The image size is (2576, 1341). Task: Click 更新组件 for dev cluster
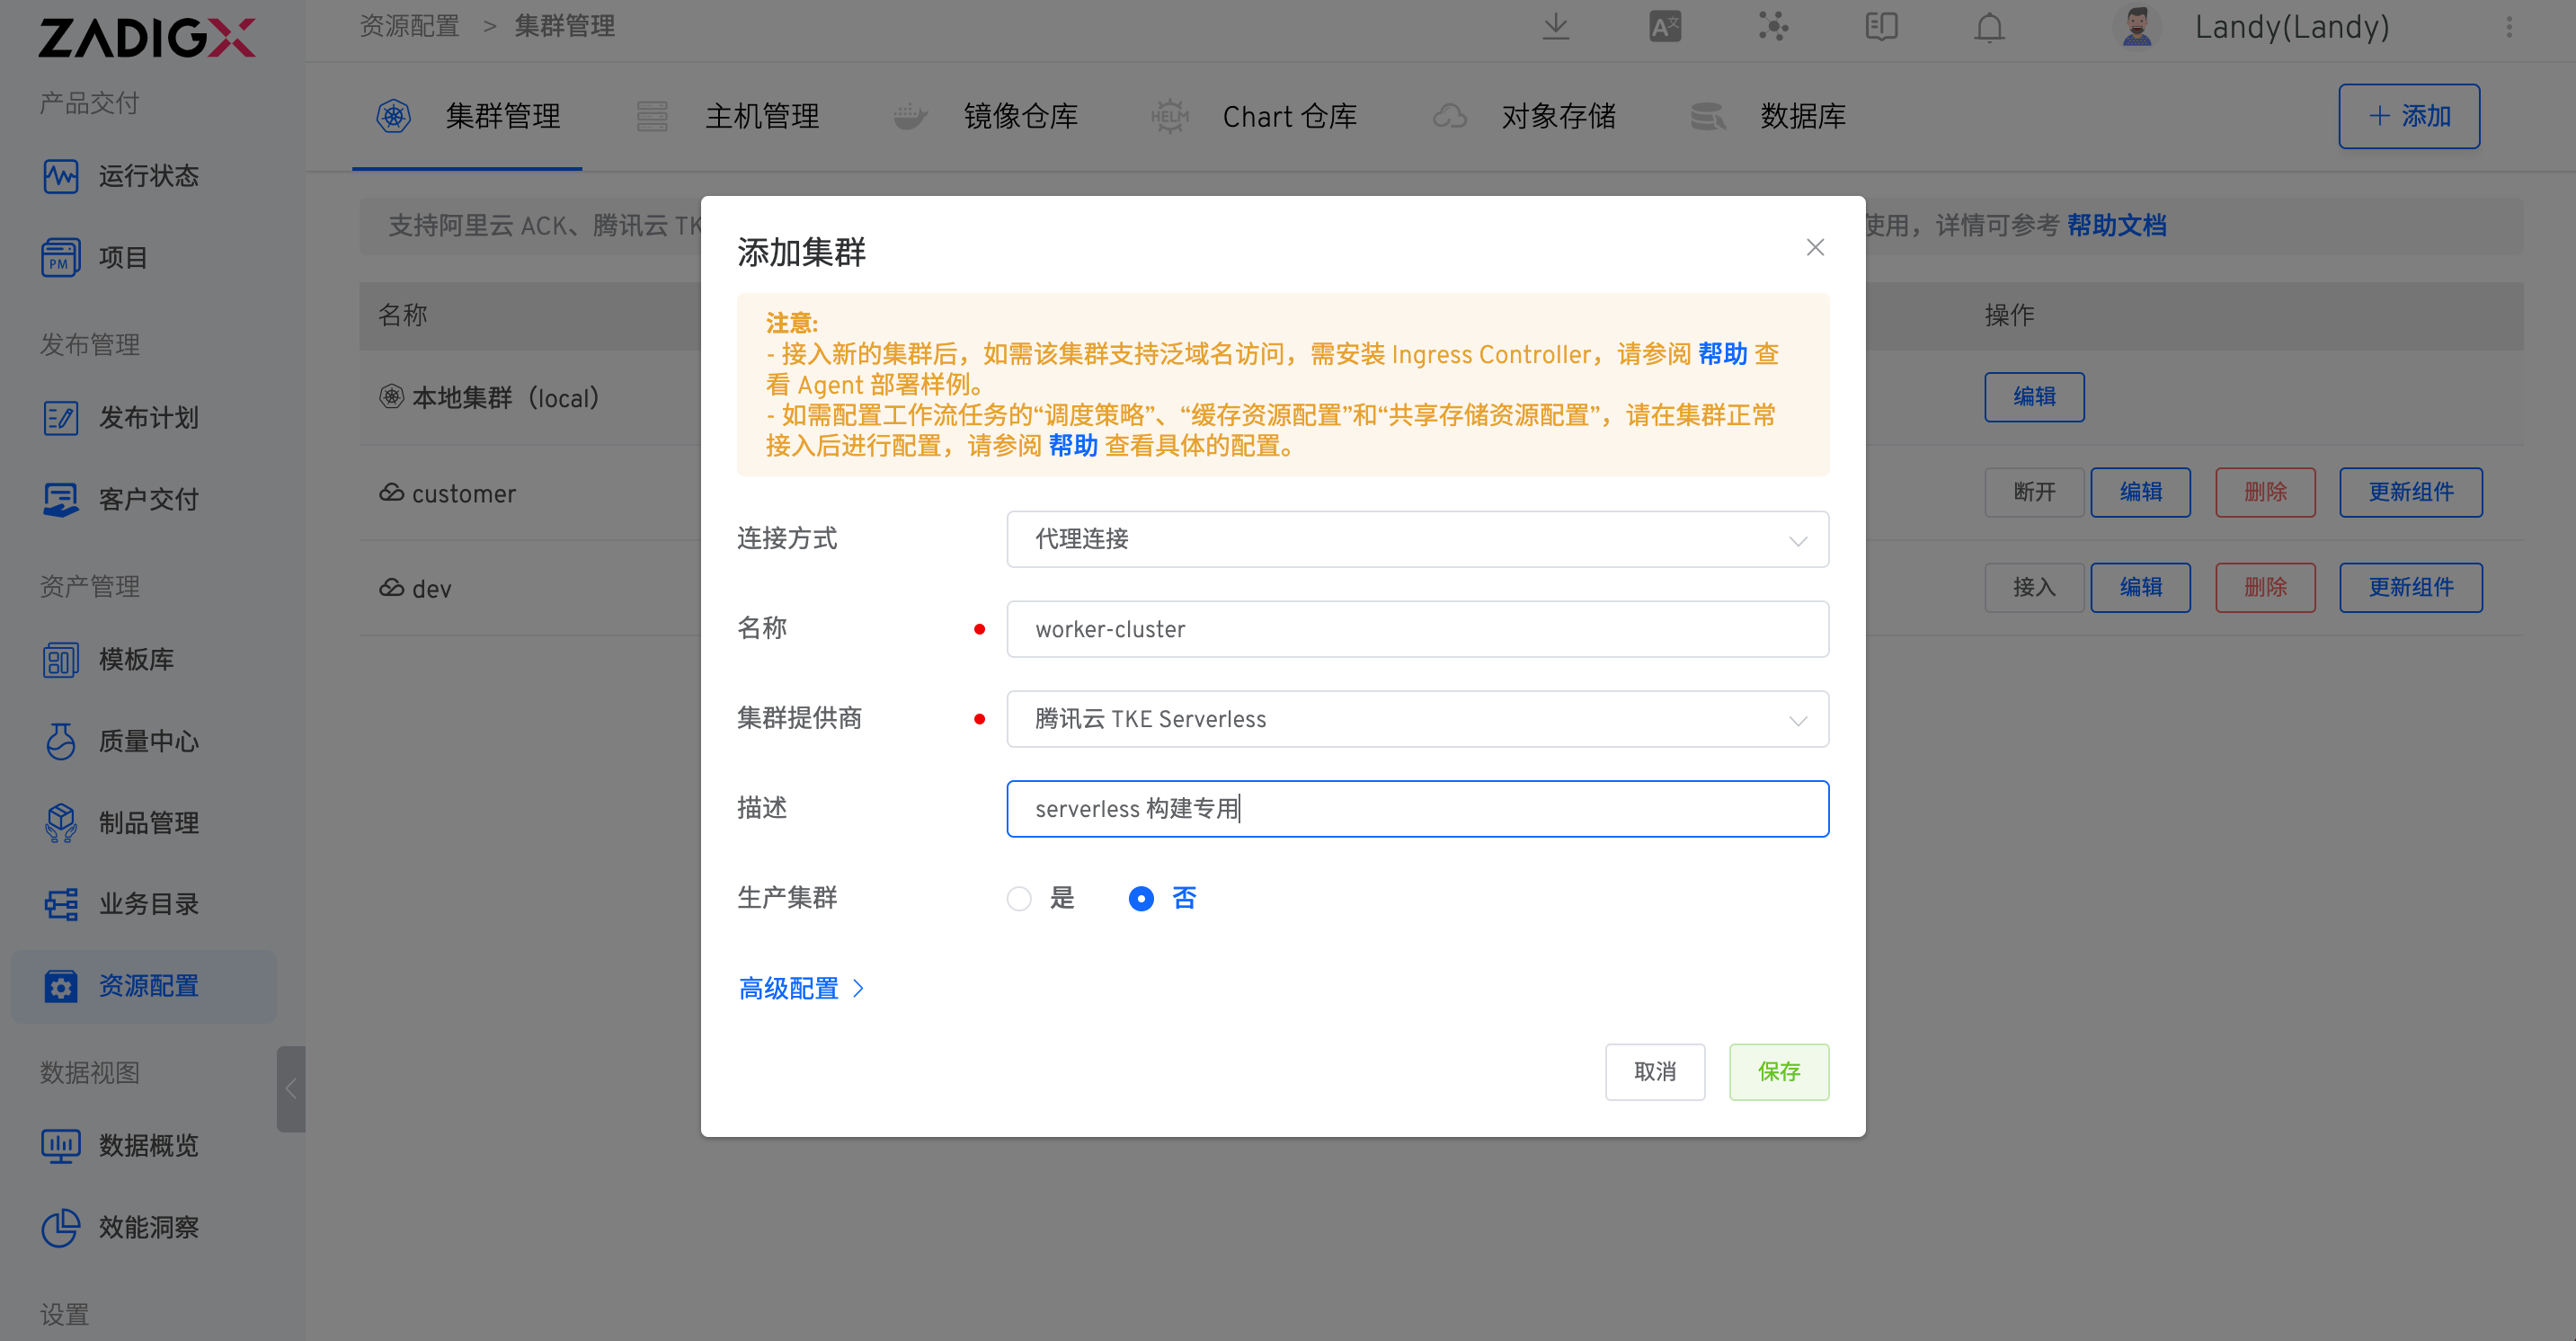pos(2411,587)
